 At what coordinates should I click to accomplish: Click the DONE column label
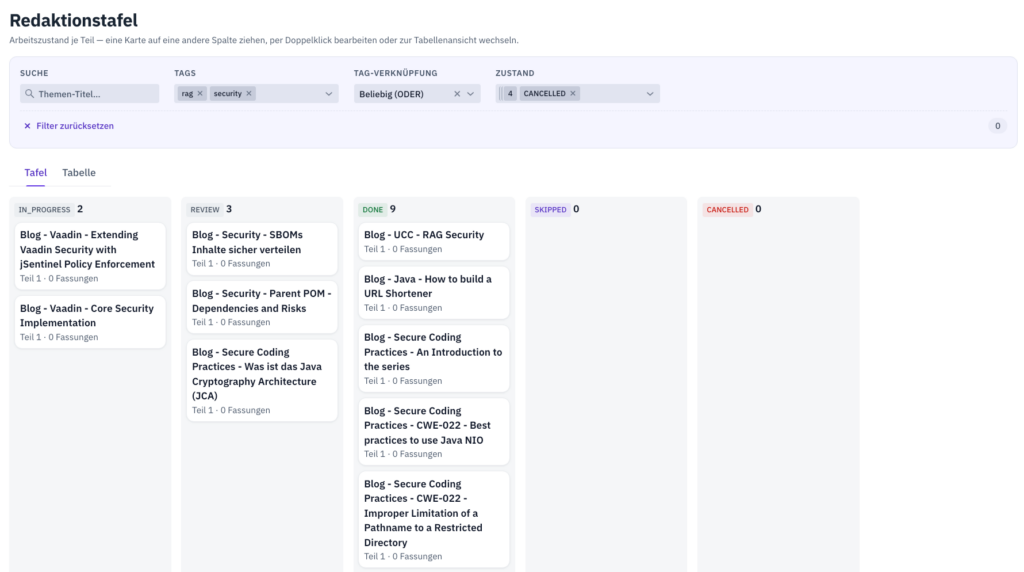[372, 210]
